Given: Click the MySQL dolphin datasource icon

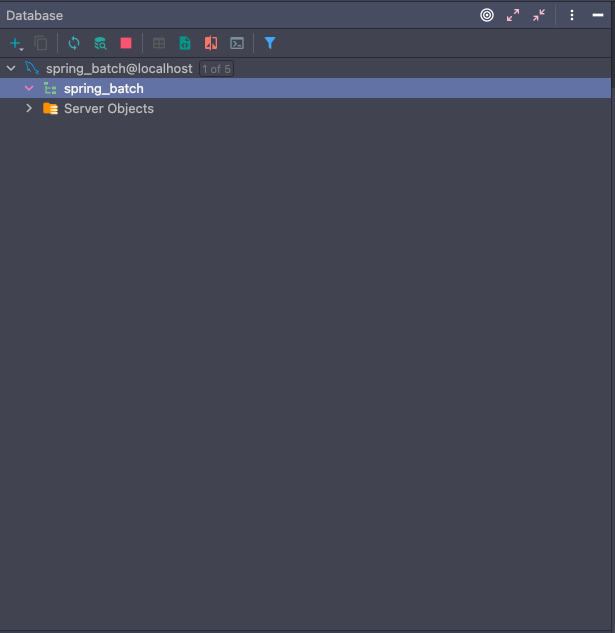Looking at the screenshot, I should (31, 68).
